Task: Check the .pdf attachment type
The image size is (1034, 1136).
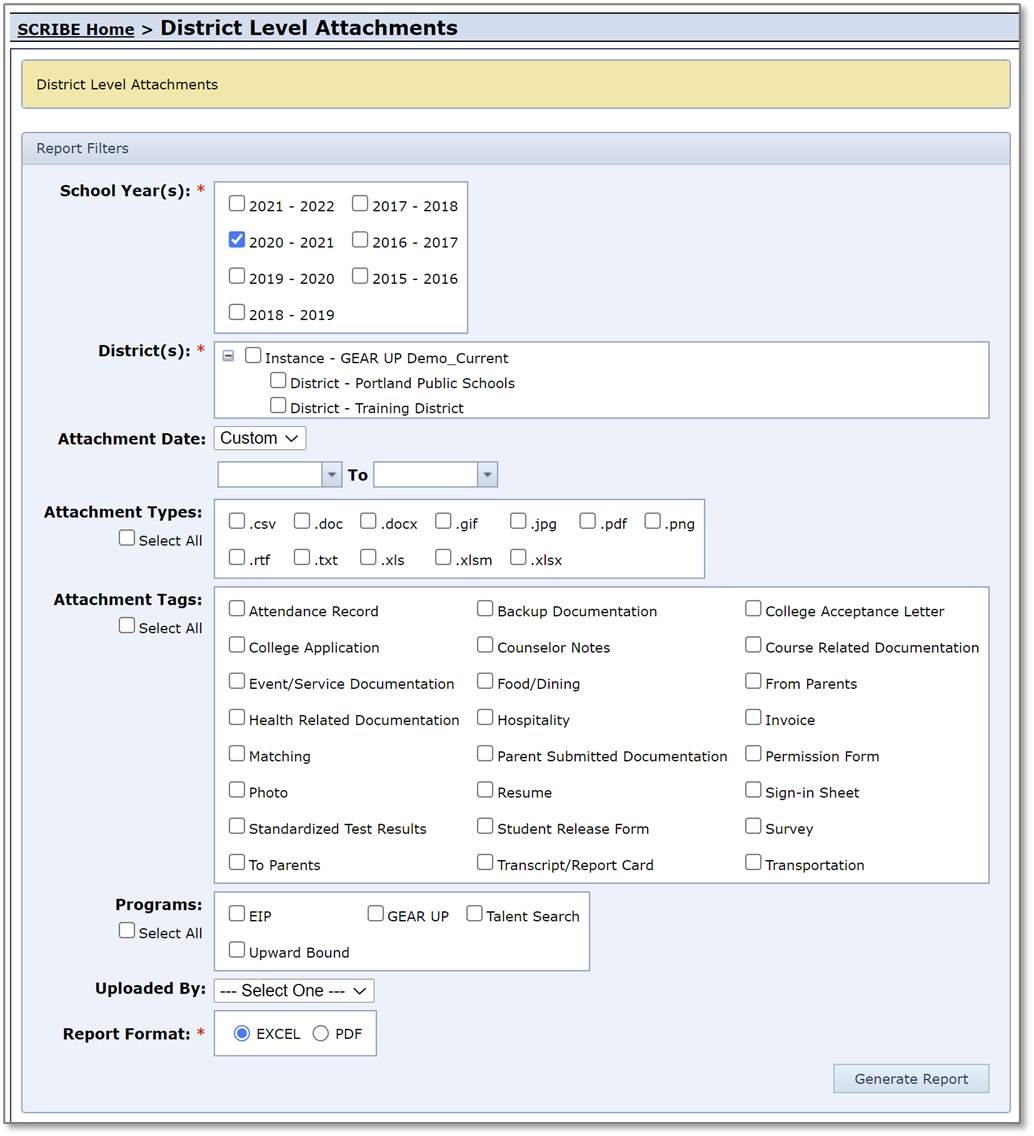Action: point(588,521)
